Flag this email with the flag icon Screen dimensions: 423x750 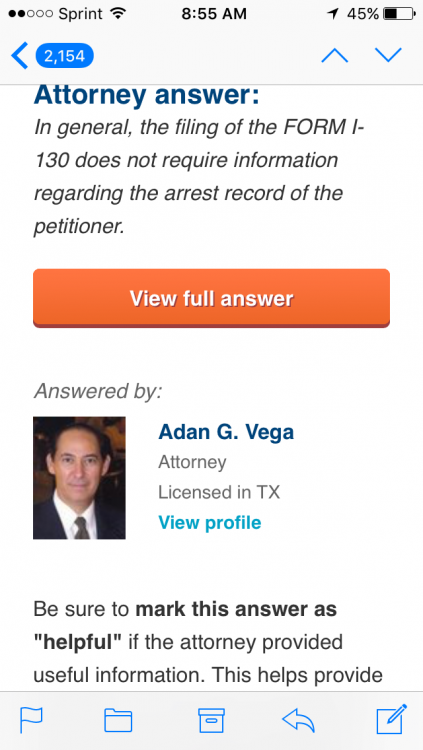coord(32,719)
